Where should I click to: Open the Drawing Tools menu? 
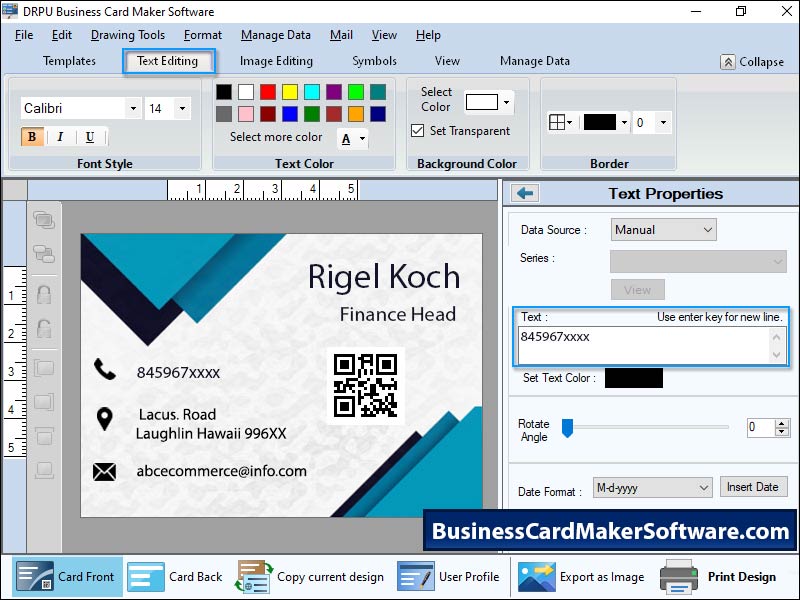[127, 35]
